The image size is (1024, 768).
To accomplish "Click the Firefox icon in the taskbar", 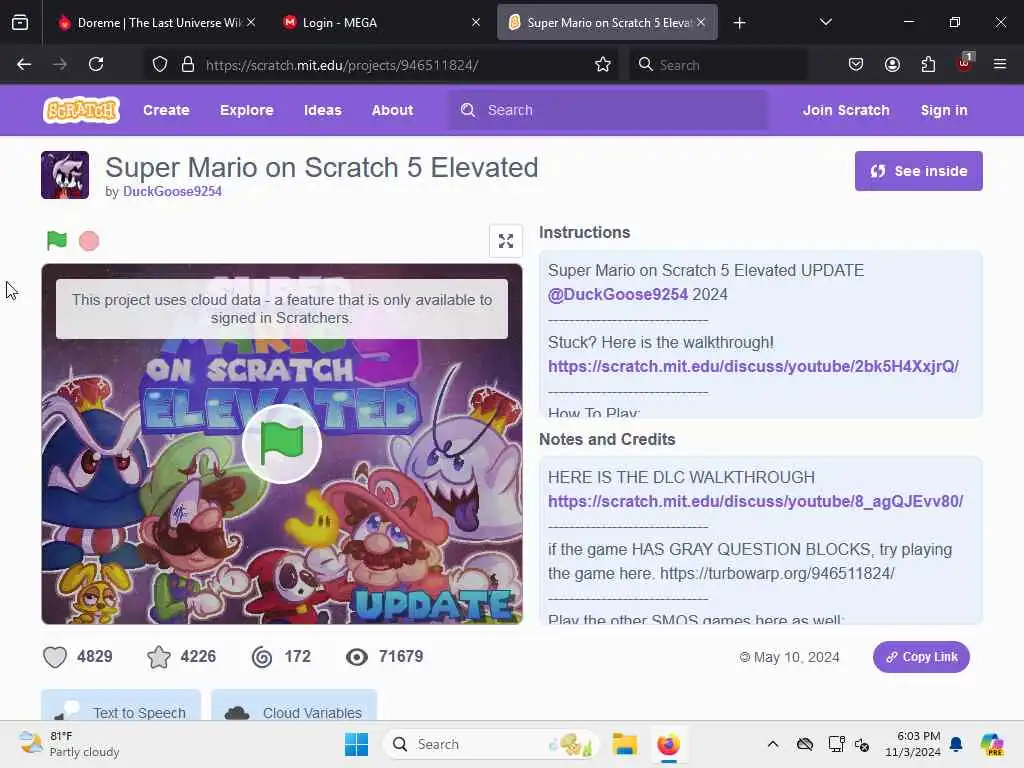I will (668, 744).
